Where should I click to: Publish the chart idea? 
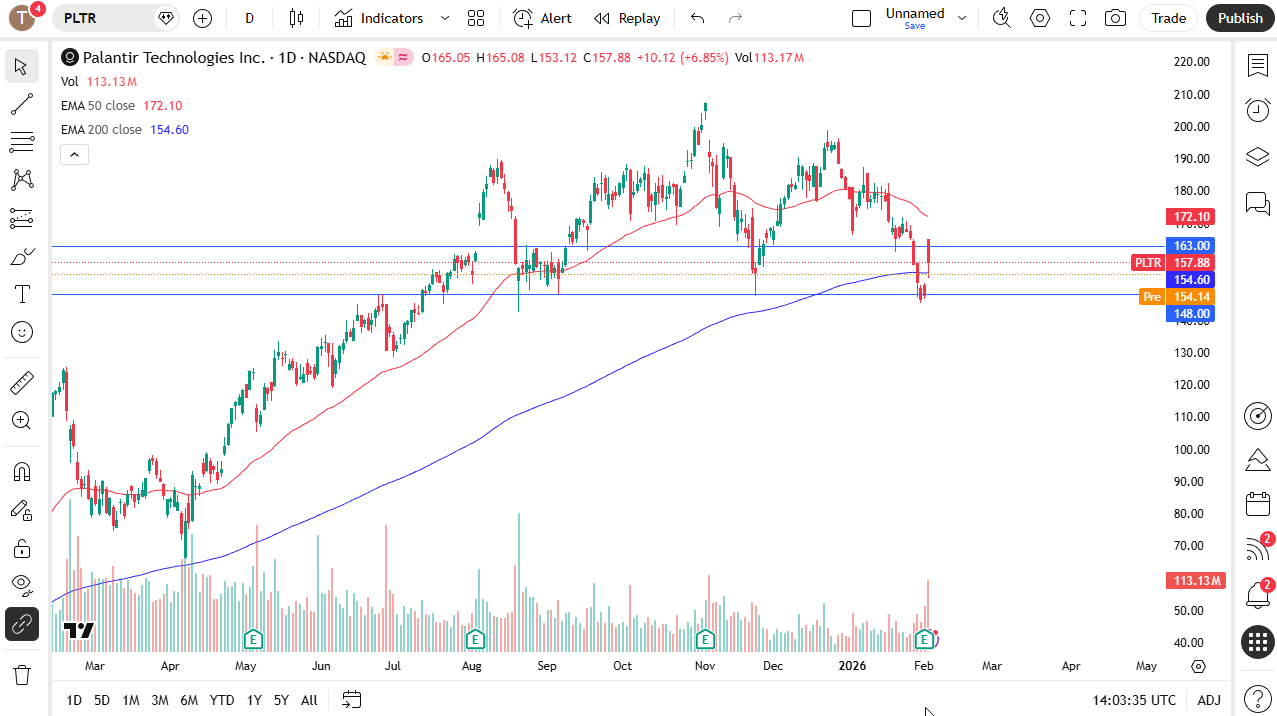pos(1240,18)
